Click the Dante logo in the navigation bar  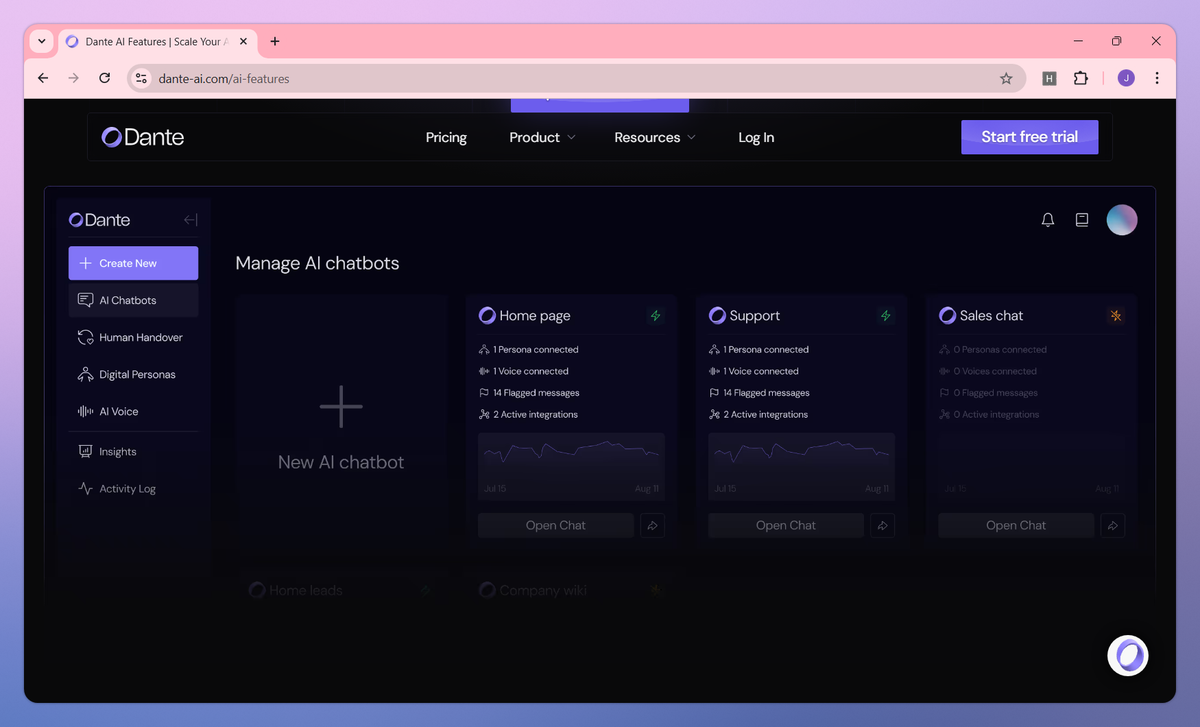pos(143,137)
